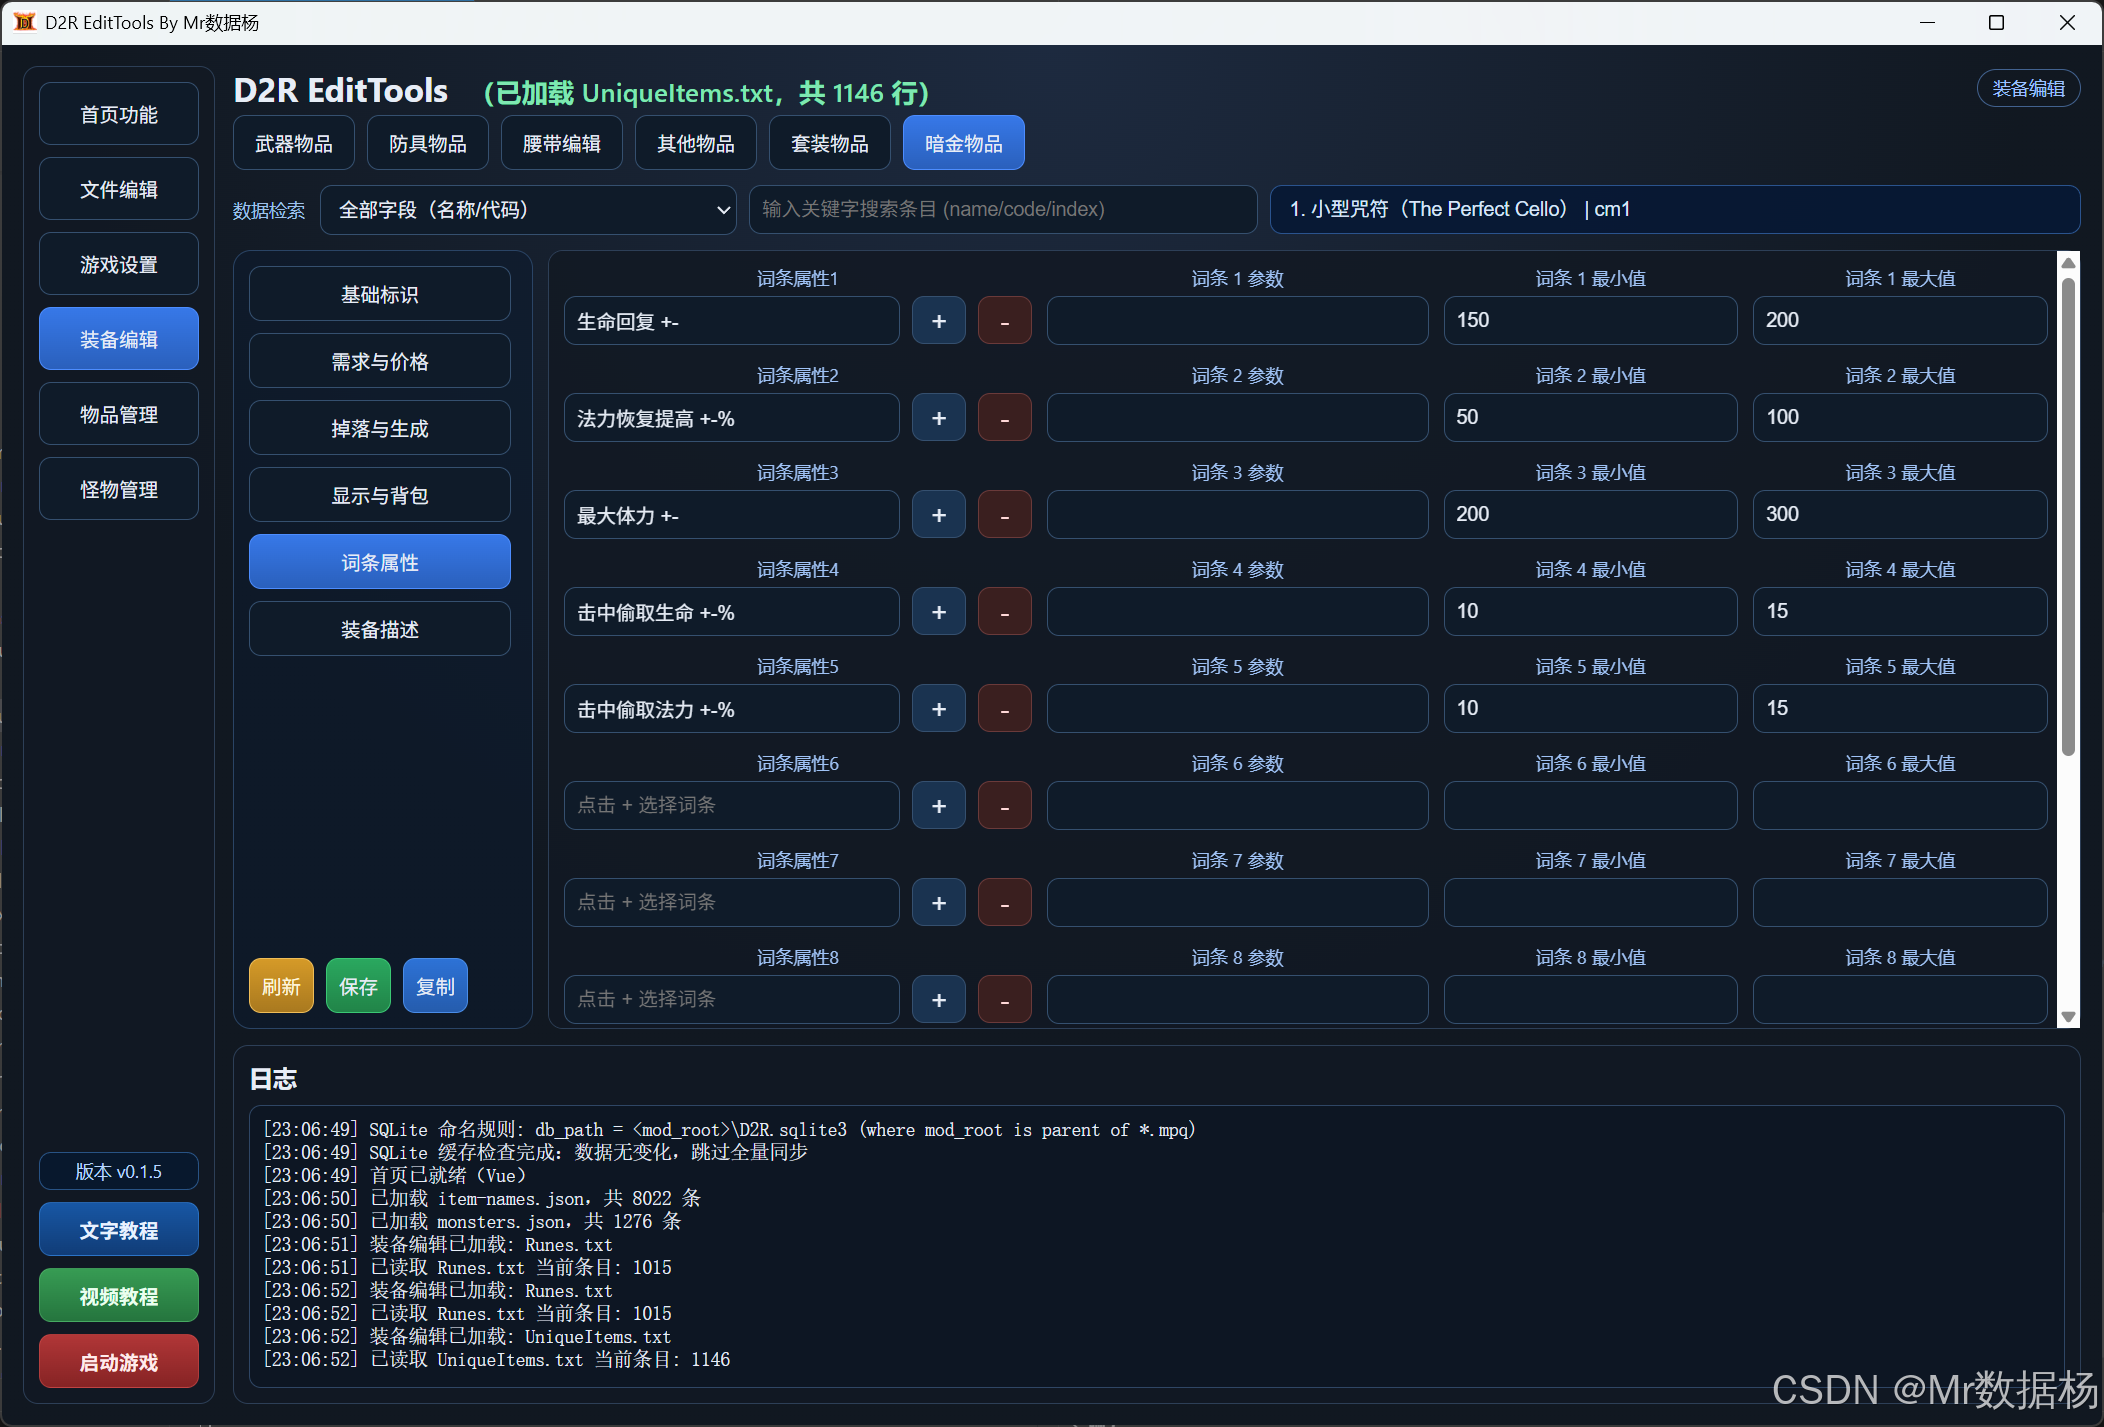
Task: Click plus icon for empty 词条属性6
Action: pos(938,806)
